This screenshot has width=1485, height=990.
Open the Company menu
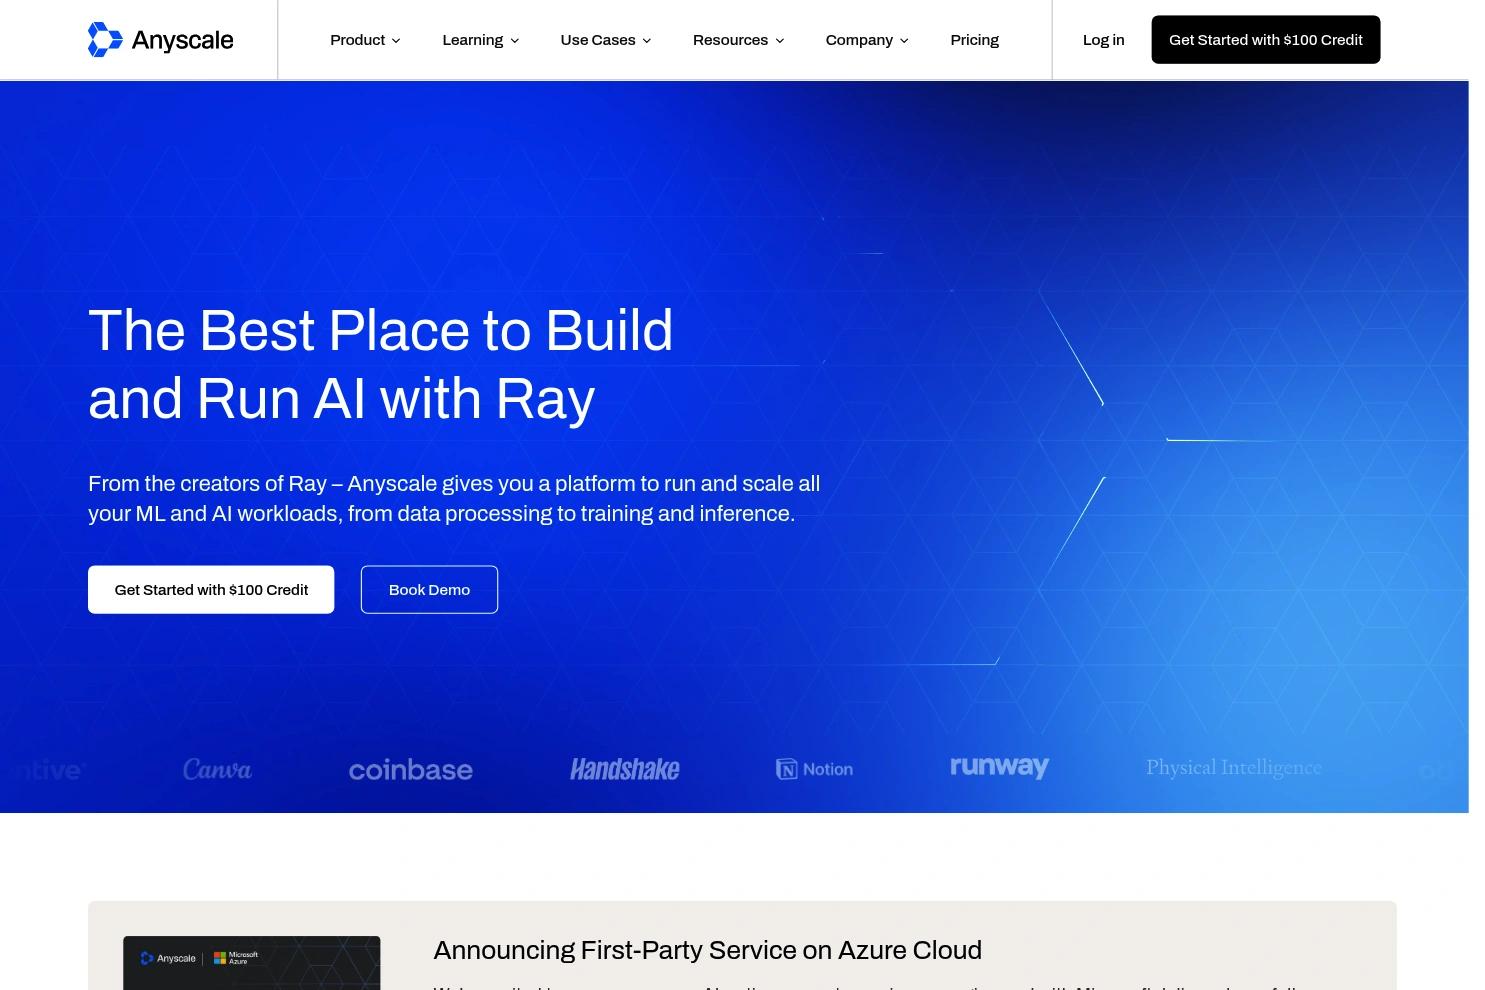tap(867, 40)
